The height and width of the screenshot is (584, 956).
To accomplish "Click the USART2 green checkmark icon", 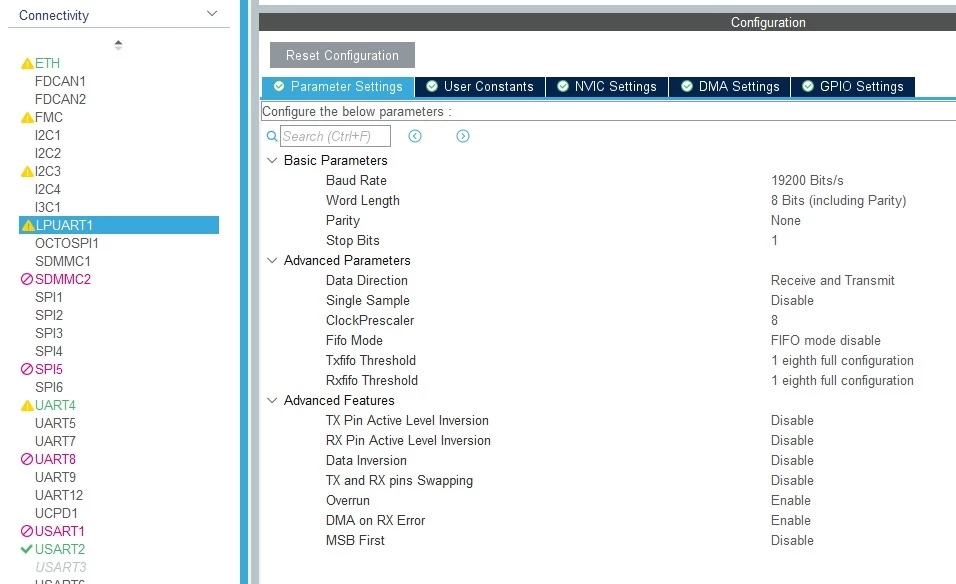I will 26,549.
